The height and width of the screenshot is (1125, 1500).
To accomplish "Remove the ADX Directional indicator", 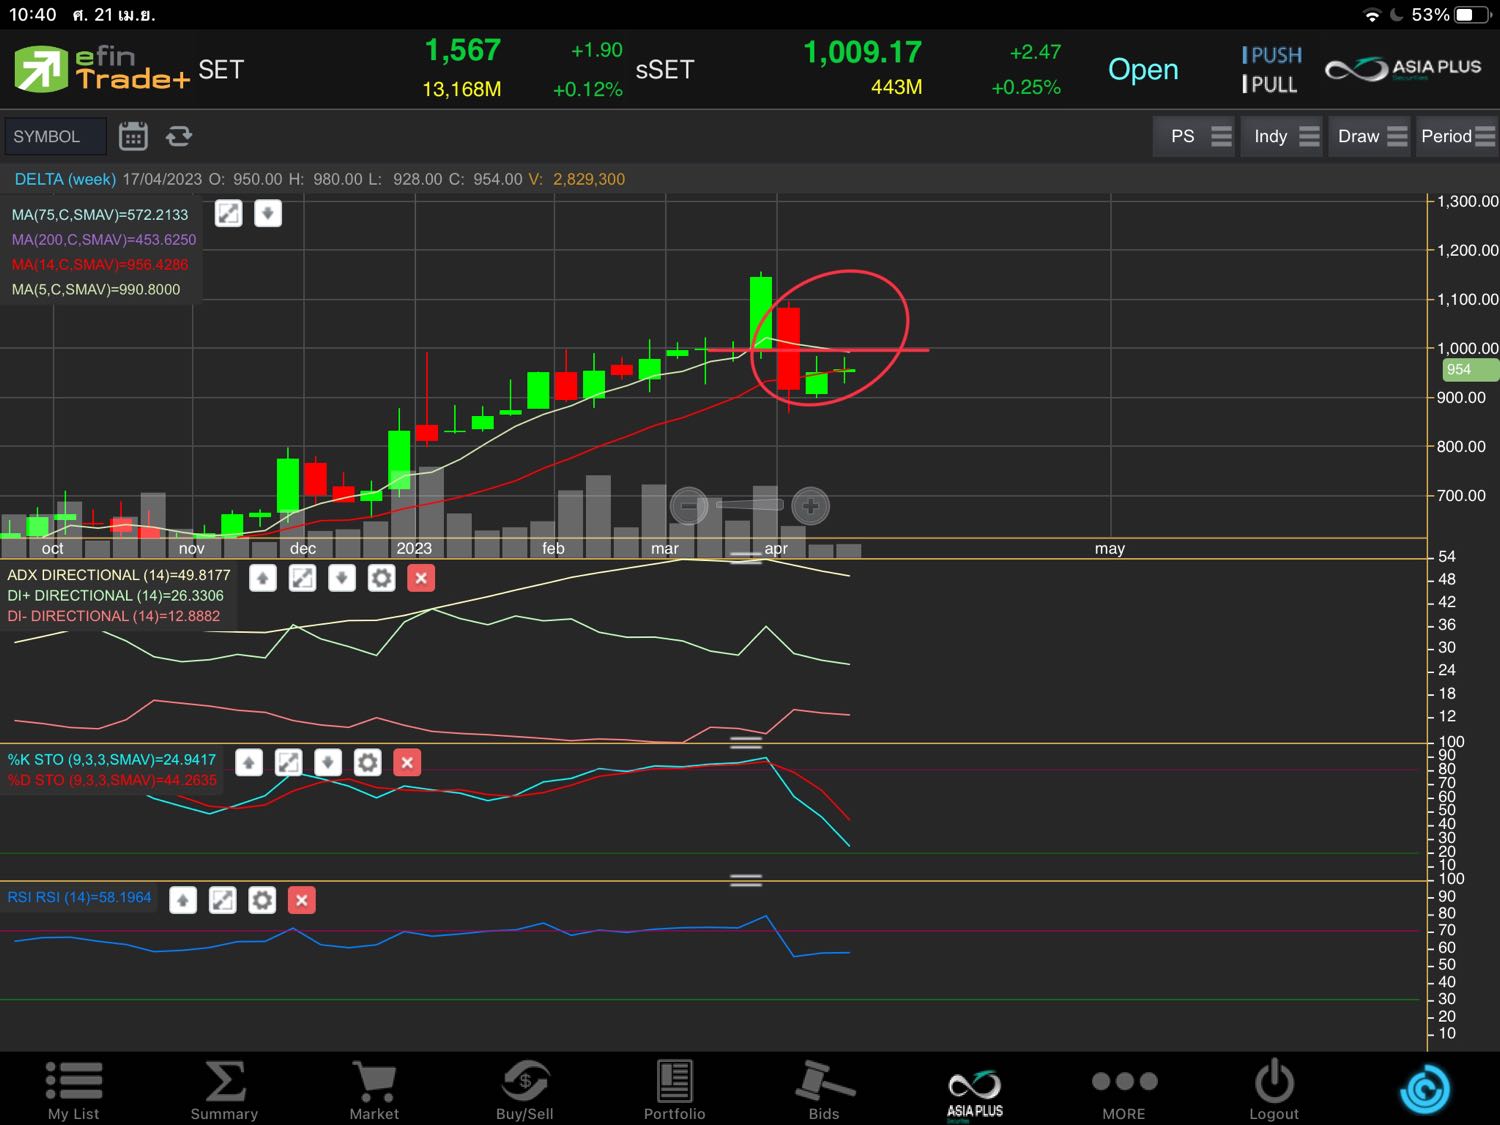I will (421, 578).
